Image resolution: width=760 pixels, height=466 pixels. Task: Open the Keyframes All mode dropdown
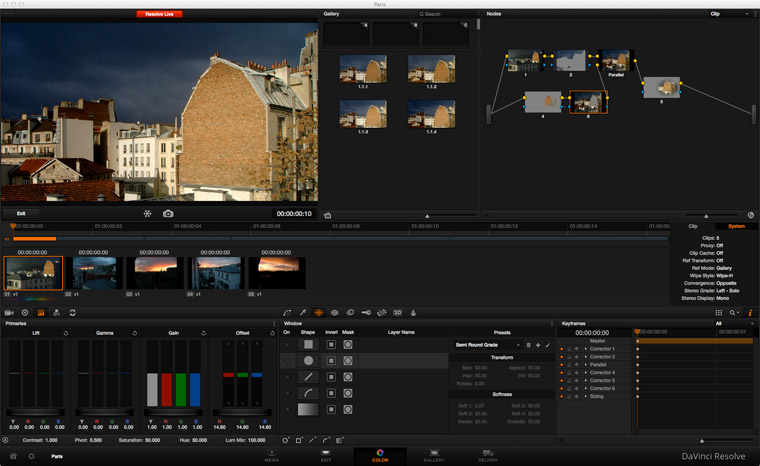point(735,323)
